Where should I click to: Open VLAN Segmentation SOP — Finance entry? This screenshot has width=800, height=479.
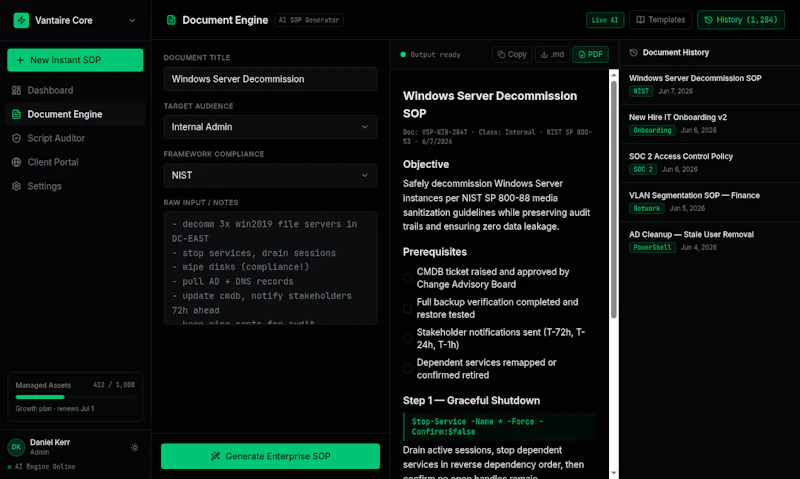coord(710,202)
